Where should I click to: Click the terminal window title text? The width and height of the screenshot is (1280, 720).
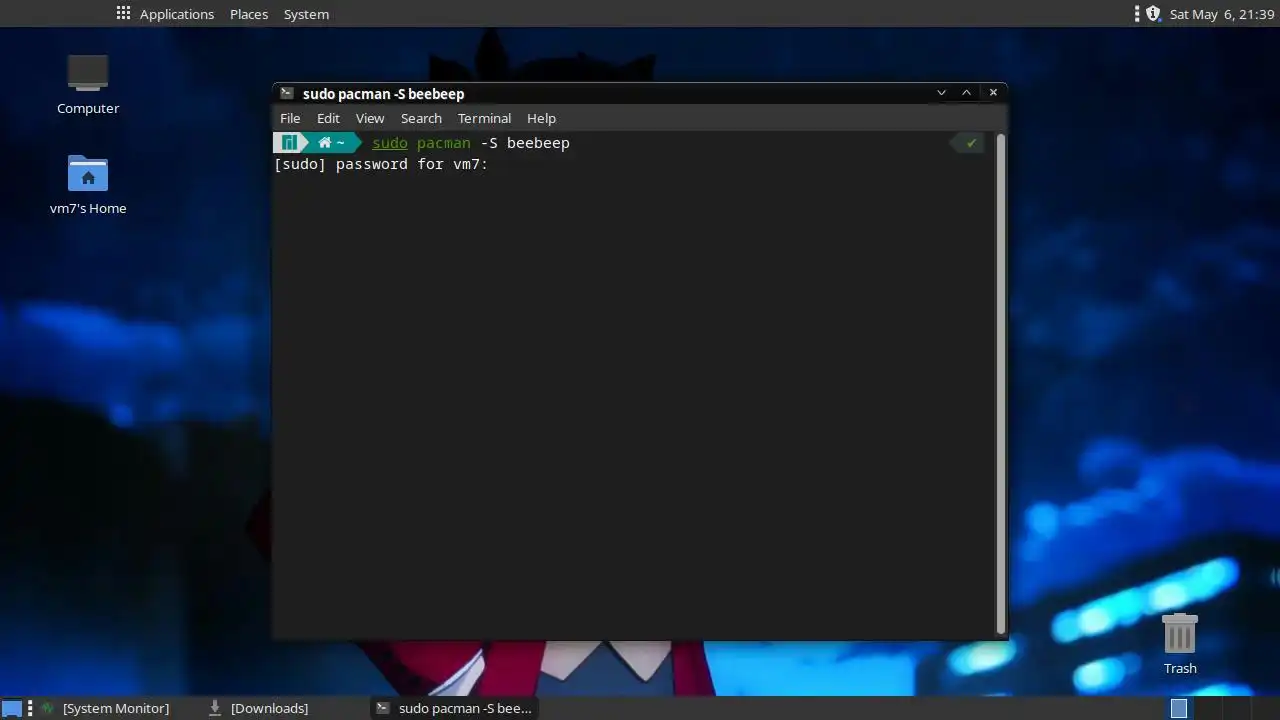tap(383, 93)
